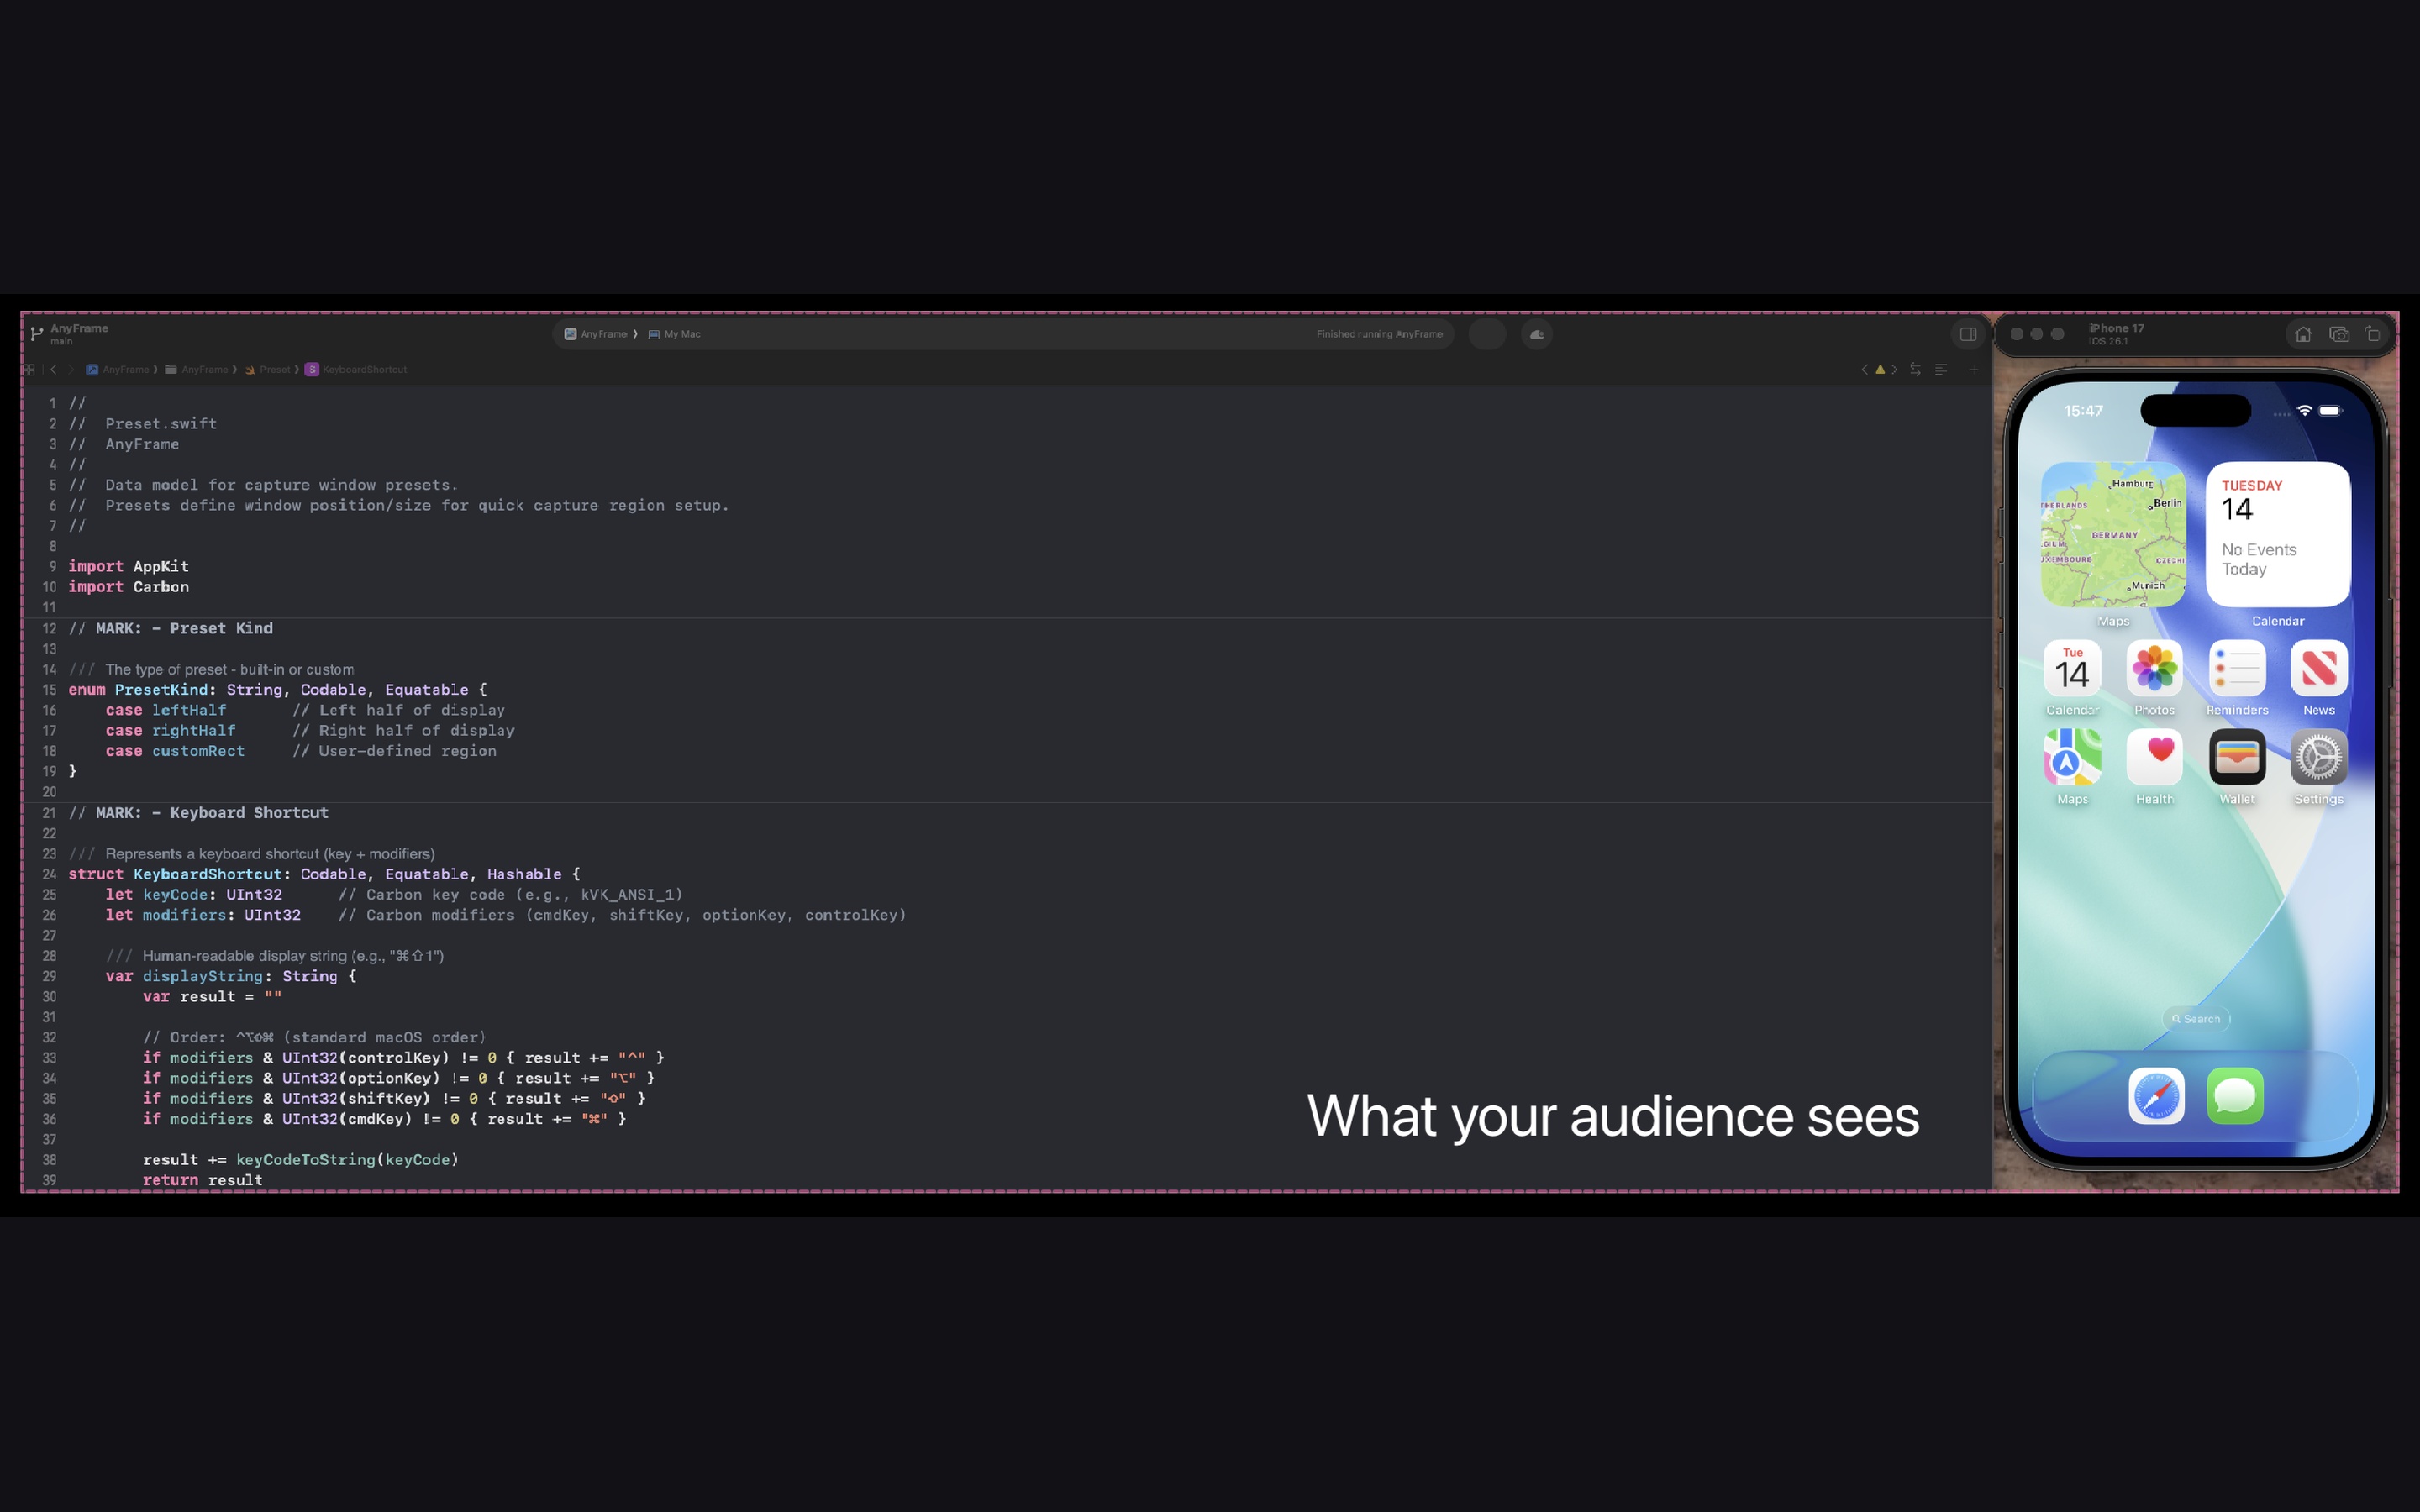Toggle the Xcode inspector sidebar panel

point(1967,334)
